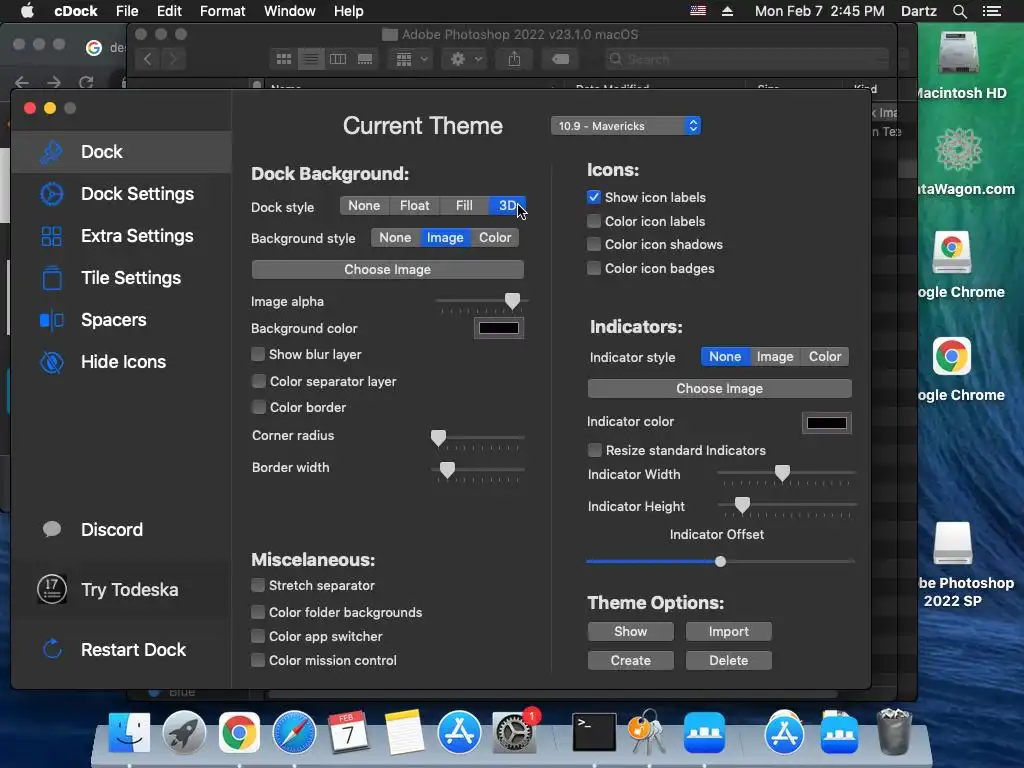Enable Color app switcher checkbox
1024x768 pixels.
click(x=258, y=636)
